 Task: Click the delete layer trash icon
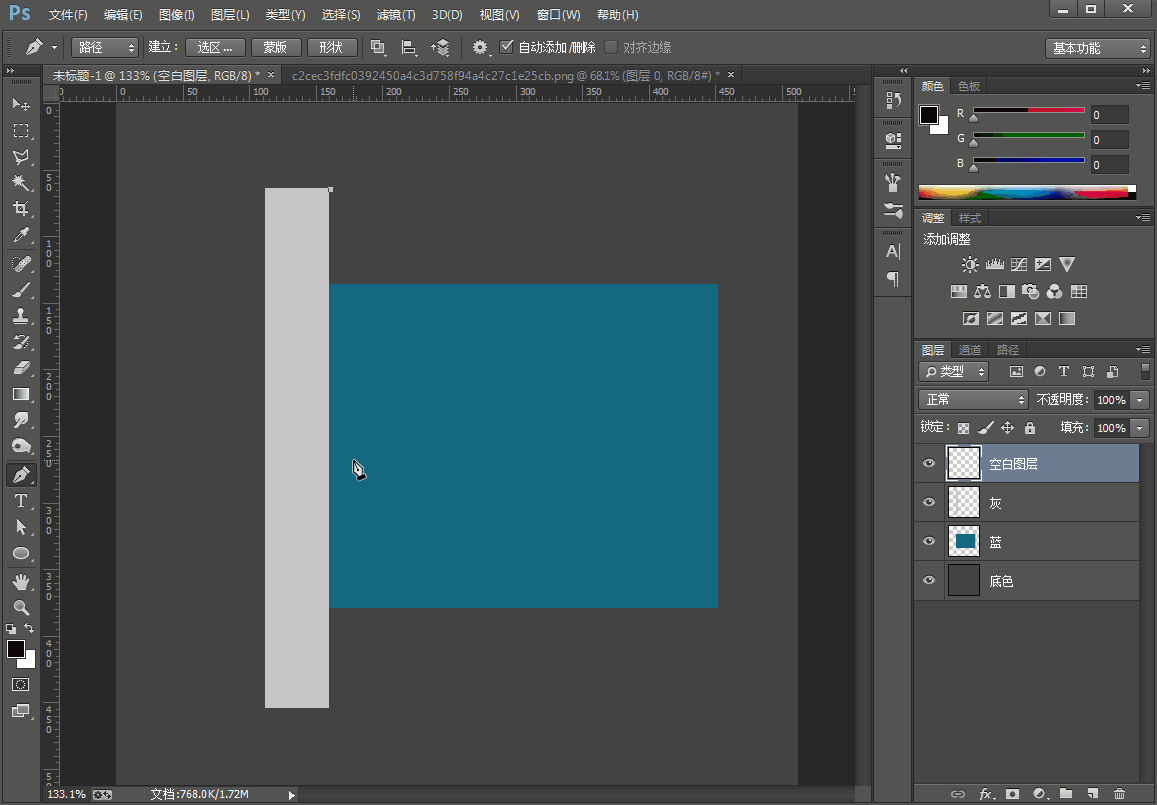(1119, 794)
